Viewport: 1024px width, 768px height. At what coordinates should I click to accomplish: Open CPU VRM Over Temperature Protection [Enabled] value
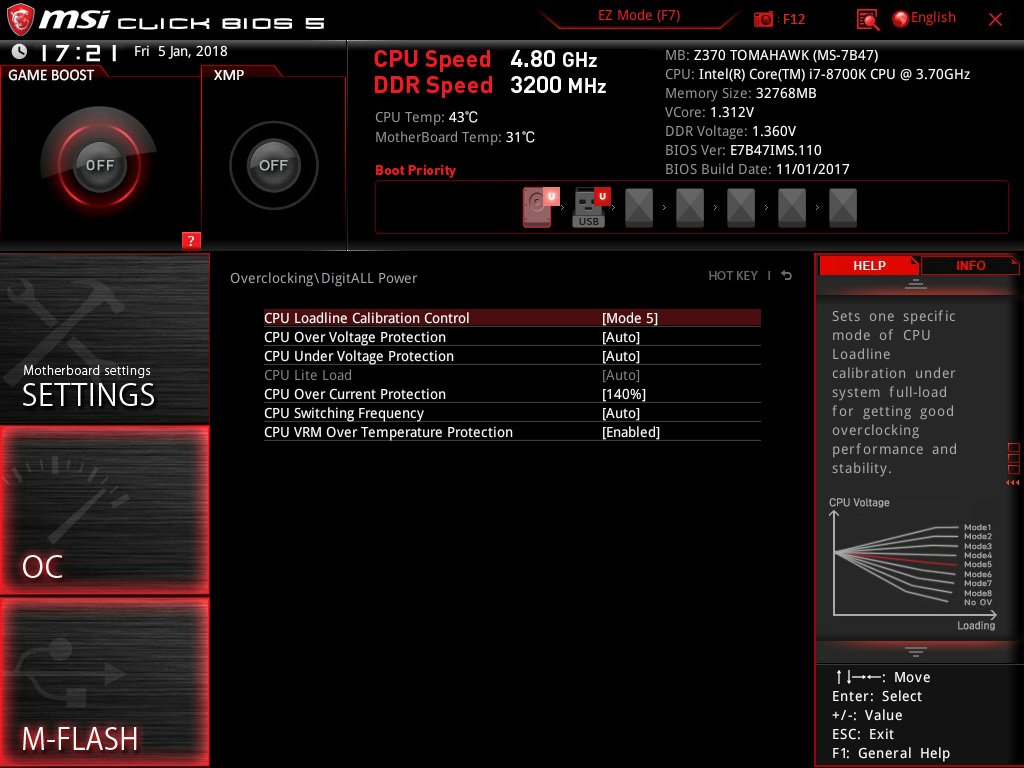(631, 432)
